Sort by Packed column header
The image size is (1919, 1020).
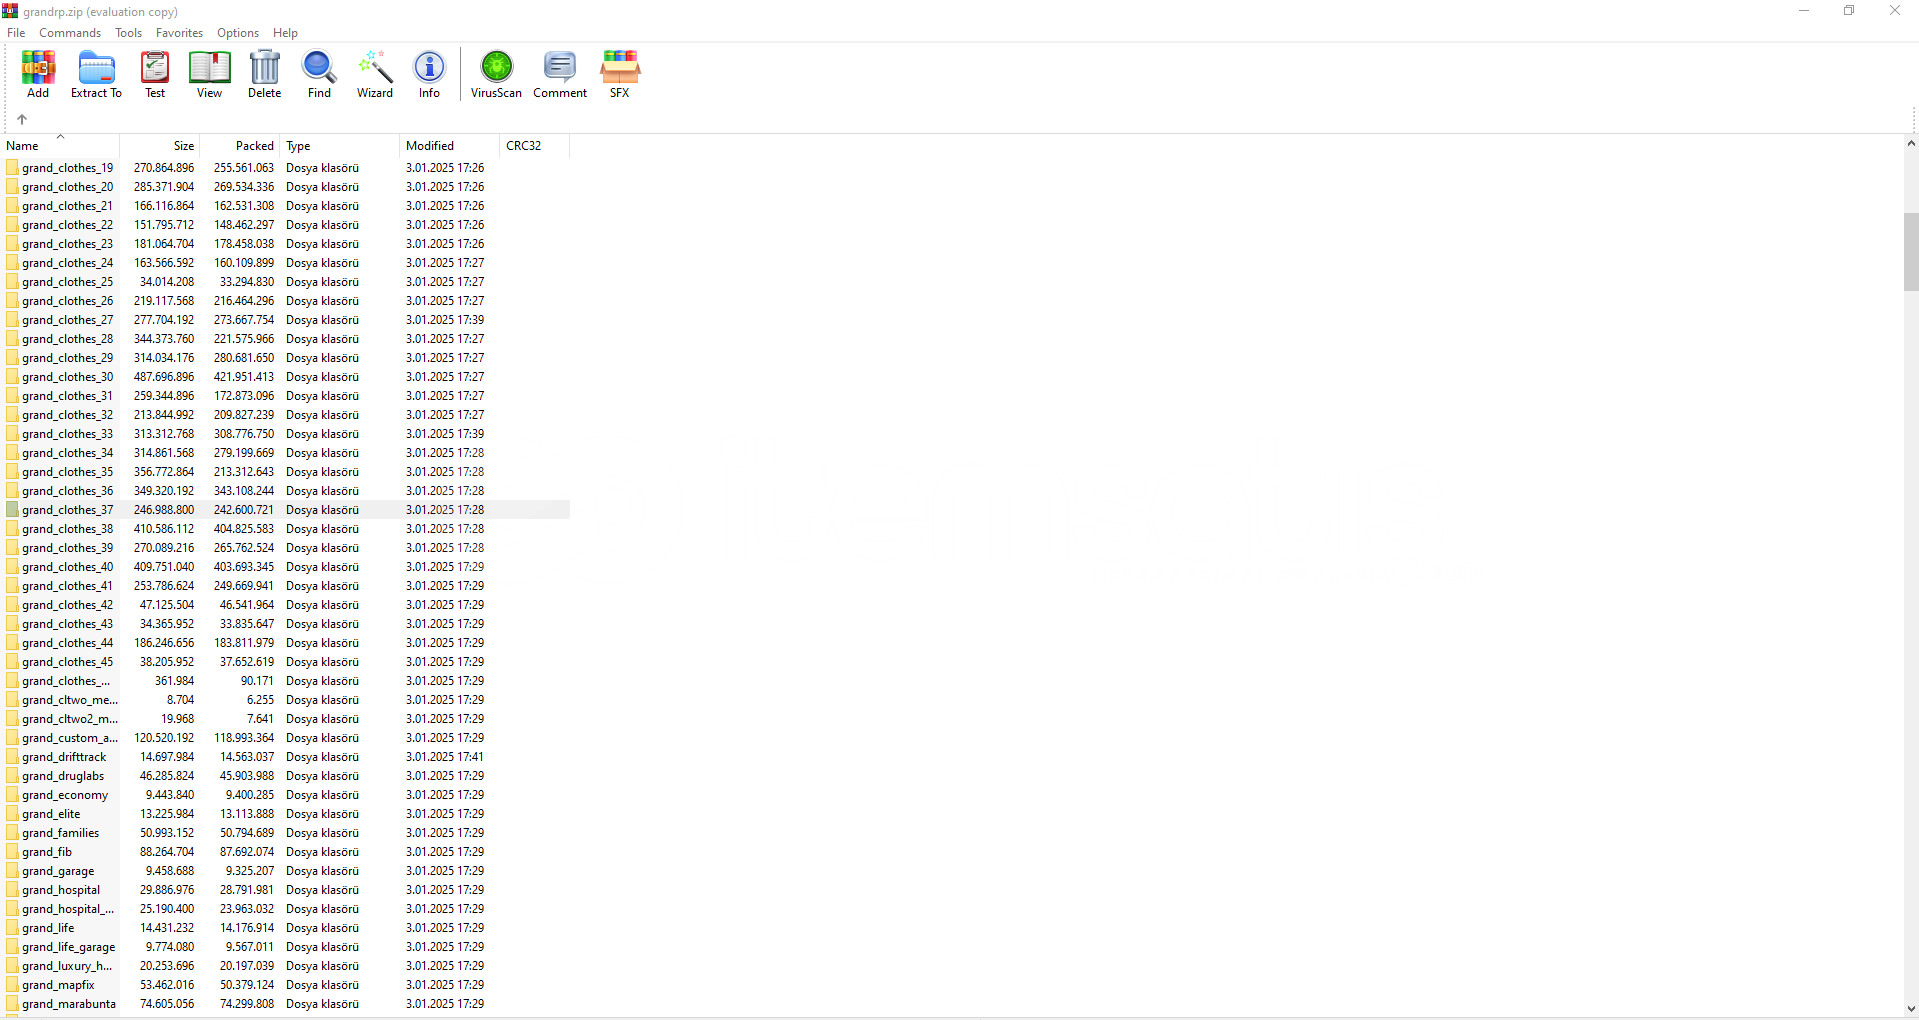pos(240,146)
